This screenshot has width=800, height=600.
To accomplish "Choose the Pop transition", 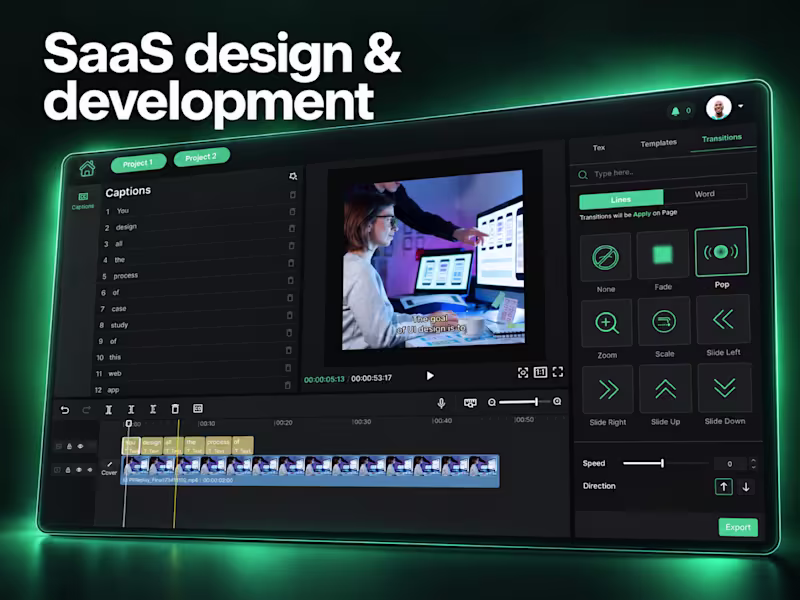I will click(x=721, y=252).
